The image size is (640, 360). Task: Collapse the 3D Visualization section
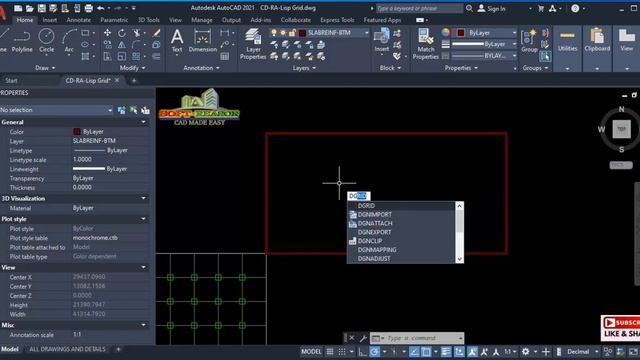click(143, 198)
